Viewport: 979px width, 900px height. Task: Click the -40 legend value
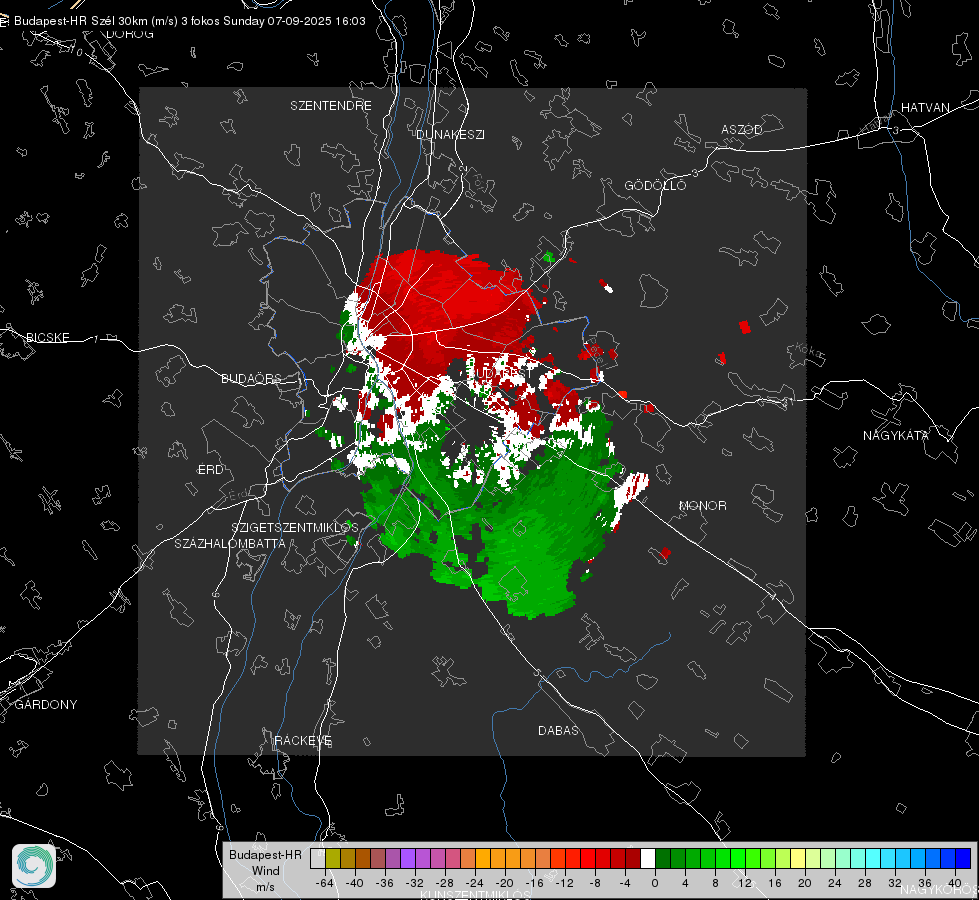pyautogui.click(x=355, y=883)
